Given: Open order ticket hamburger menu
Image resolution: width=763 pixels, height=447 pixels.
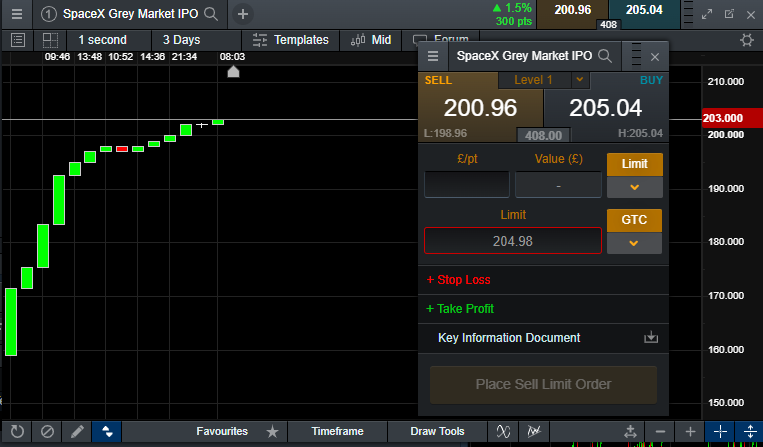Looking at the screenshot, I should pos(433,56).
